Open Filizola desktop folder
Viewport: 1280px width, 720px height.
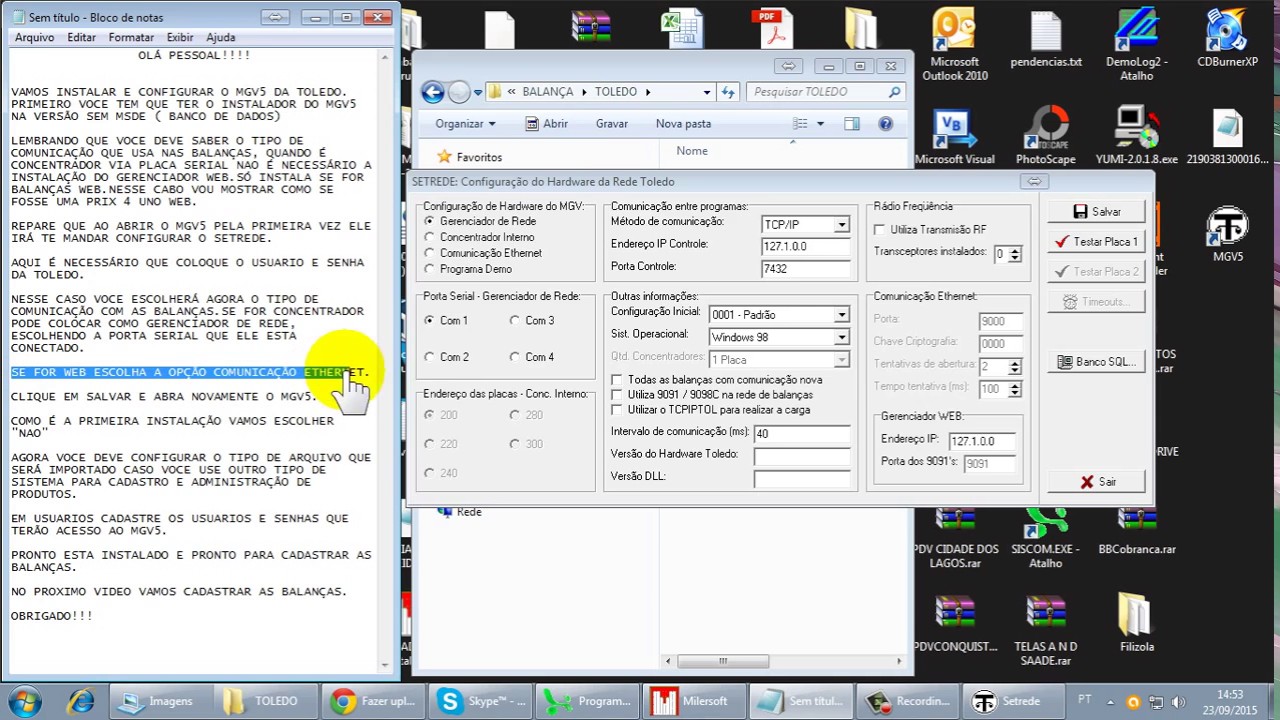1137,623
